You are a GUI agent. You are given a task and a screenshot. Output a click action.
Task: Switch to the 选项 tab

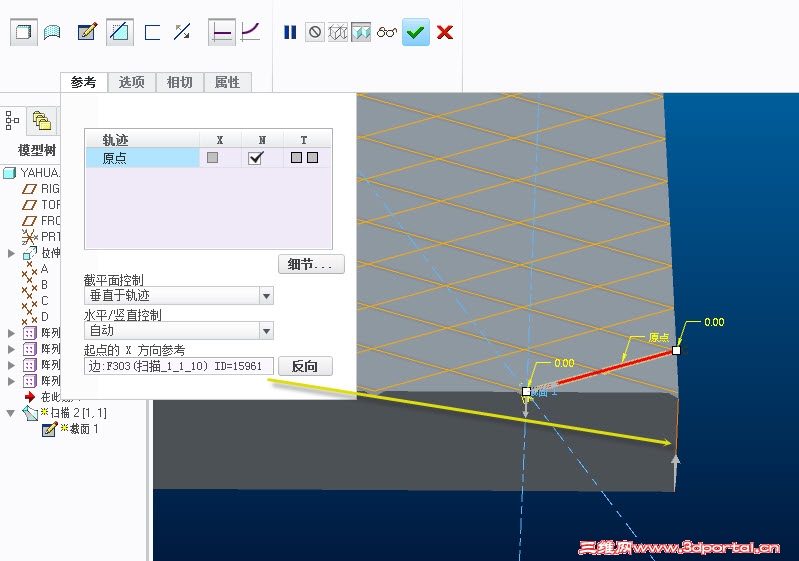pos(131,82)
